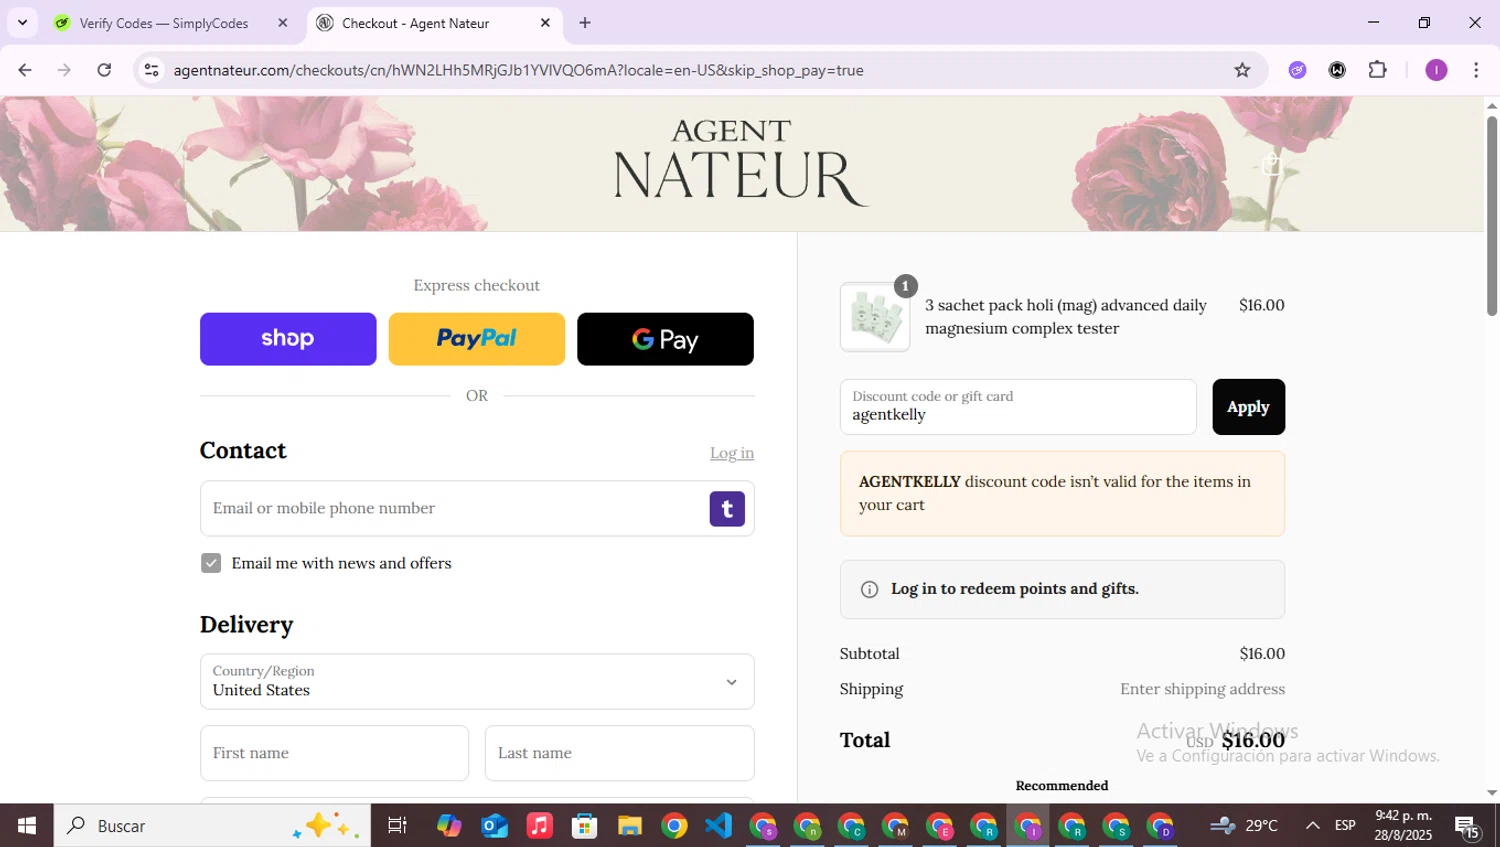
Task: Click Log in to redeem points and gifts
Action: tap(1014, 589)
